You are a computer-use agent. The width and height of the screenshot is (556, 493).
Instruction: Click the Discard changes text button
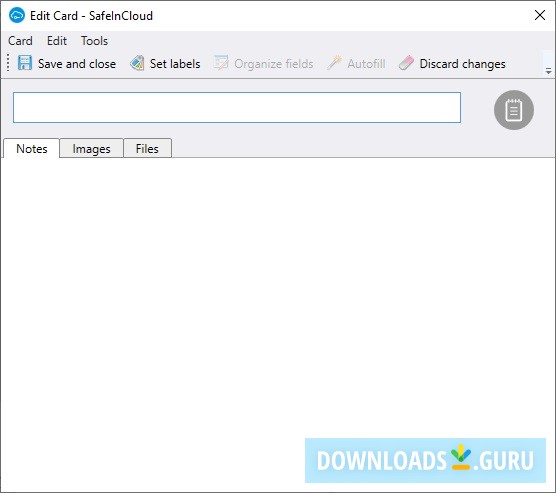tap(462, 64)
